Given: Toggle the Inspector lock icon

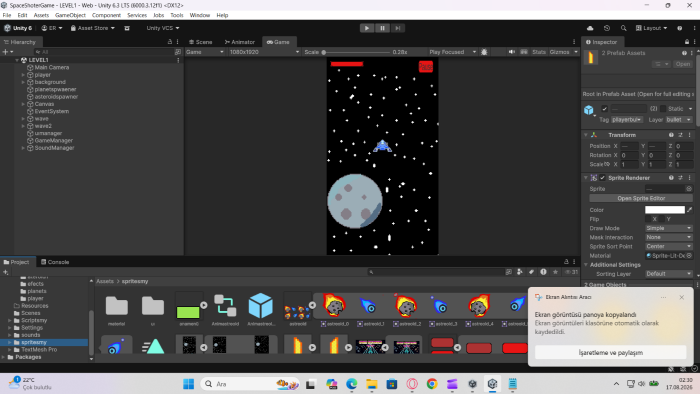Looking at the screenshot, I should point(687,42).
